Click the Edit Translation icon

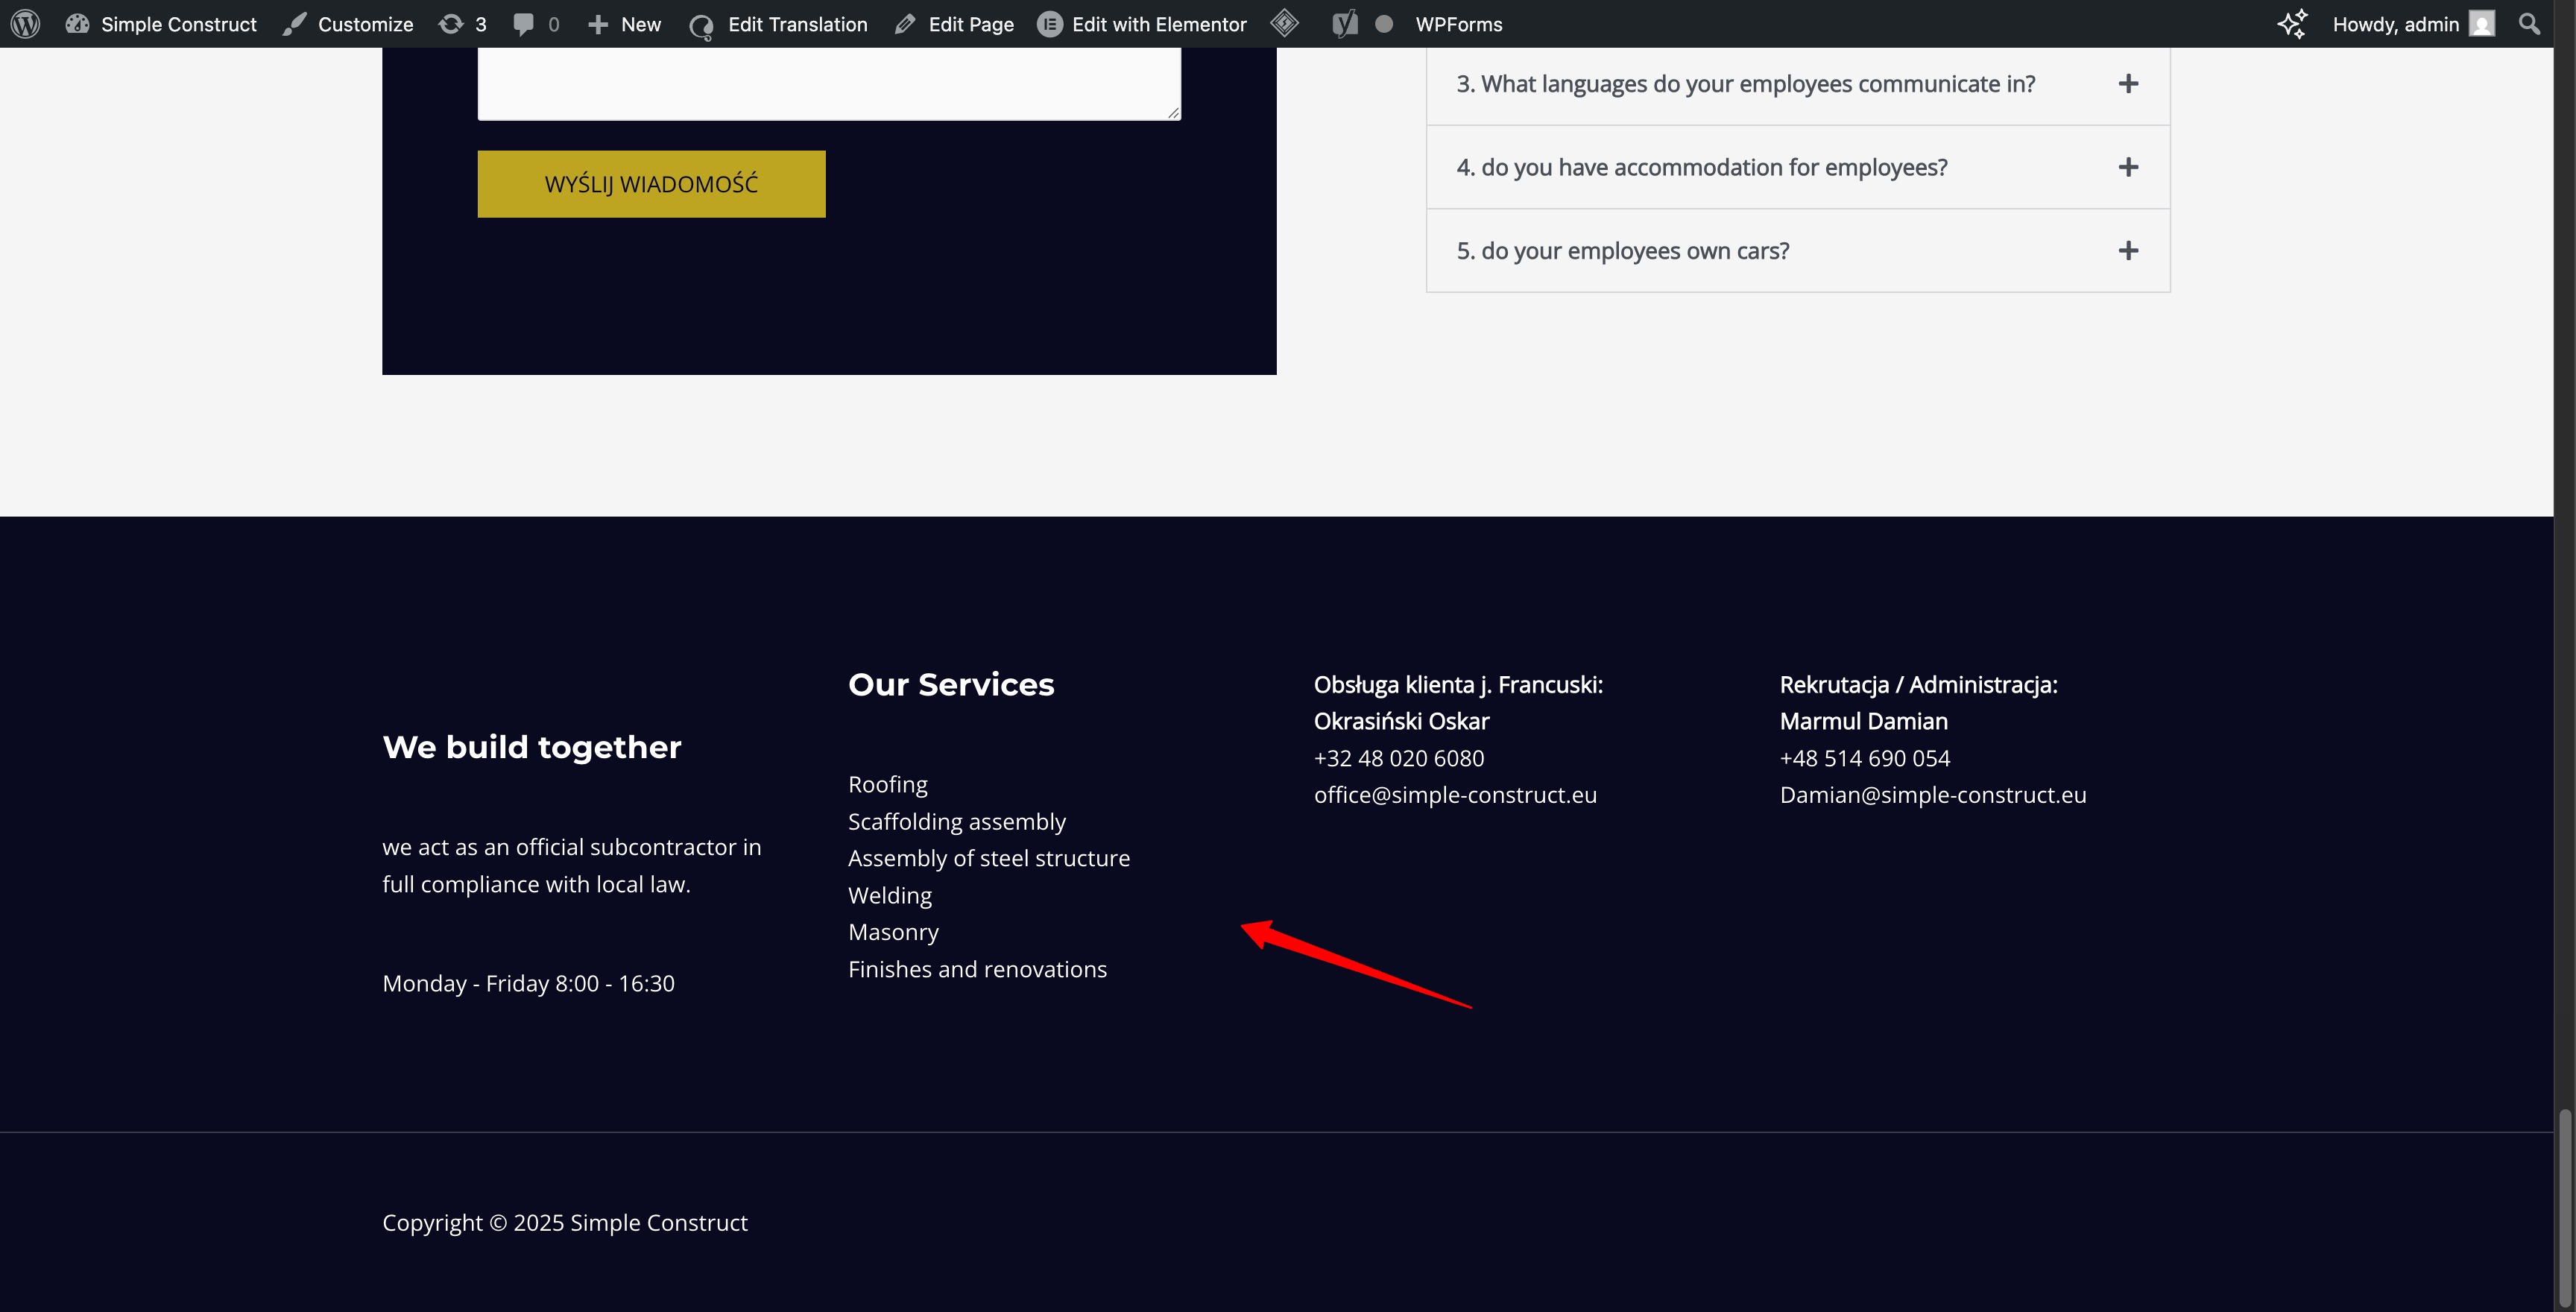[x=701, y=25]
